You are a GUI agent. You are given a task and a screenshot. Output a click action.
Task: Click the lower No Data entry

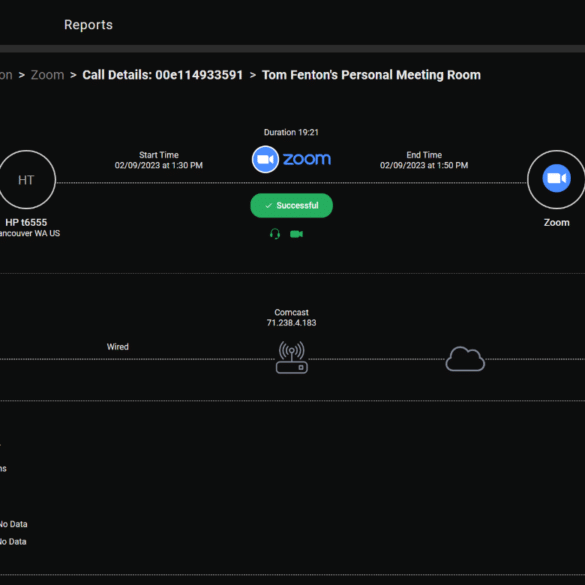pos(13,542)
